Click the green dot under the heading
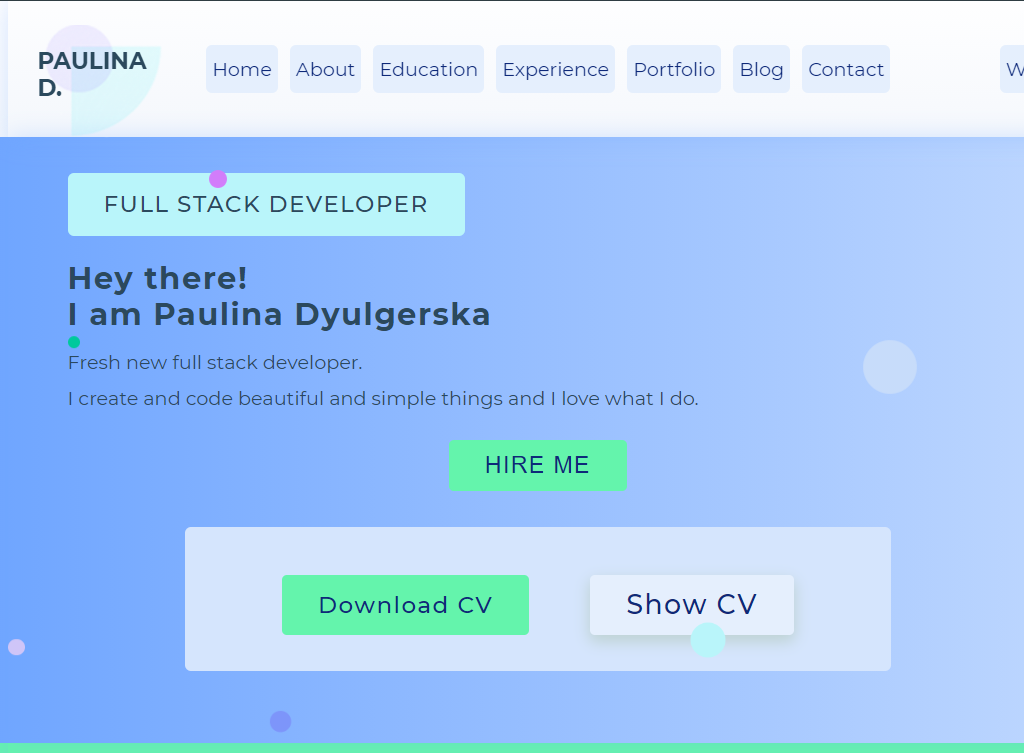The height and width of the screenshot is (753, 1024). [x=74, y=341]
